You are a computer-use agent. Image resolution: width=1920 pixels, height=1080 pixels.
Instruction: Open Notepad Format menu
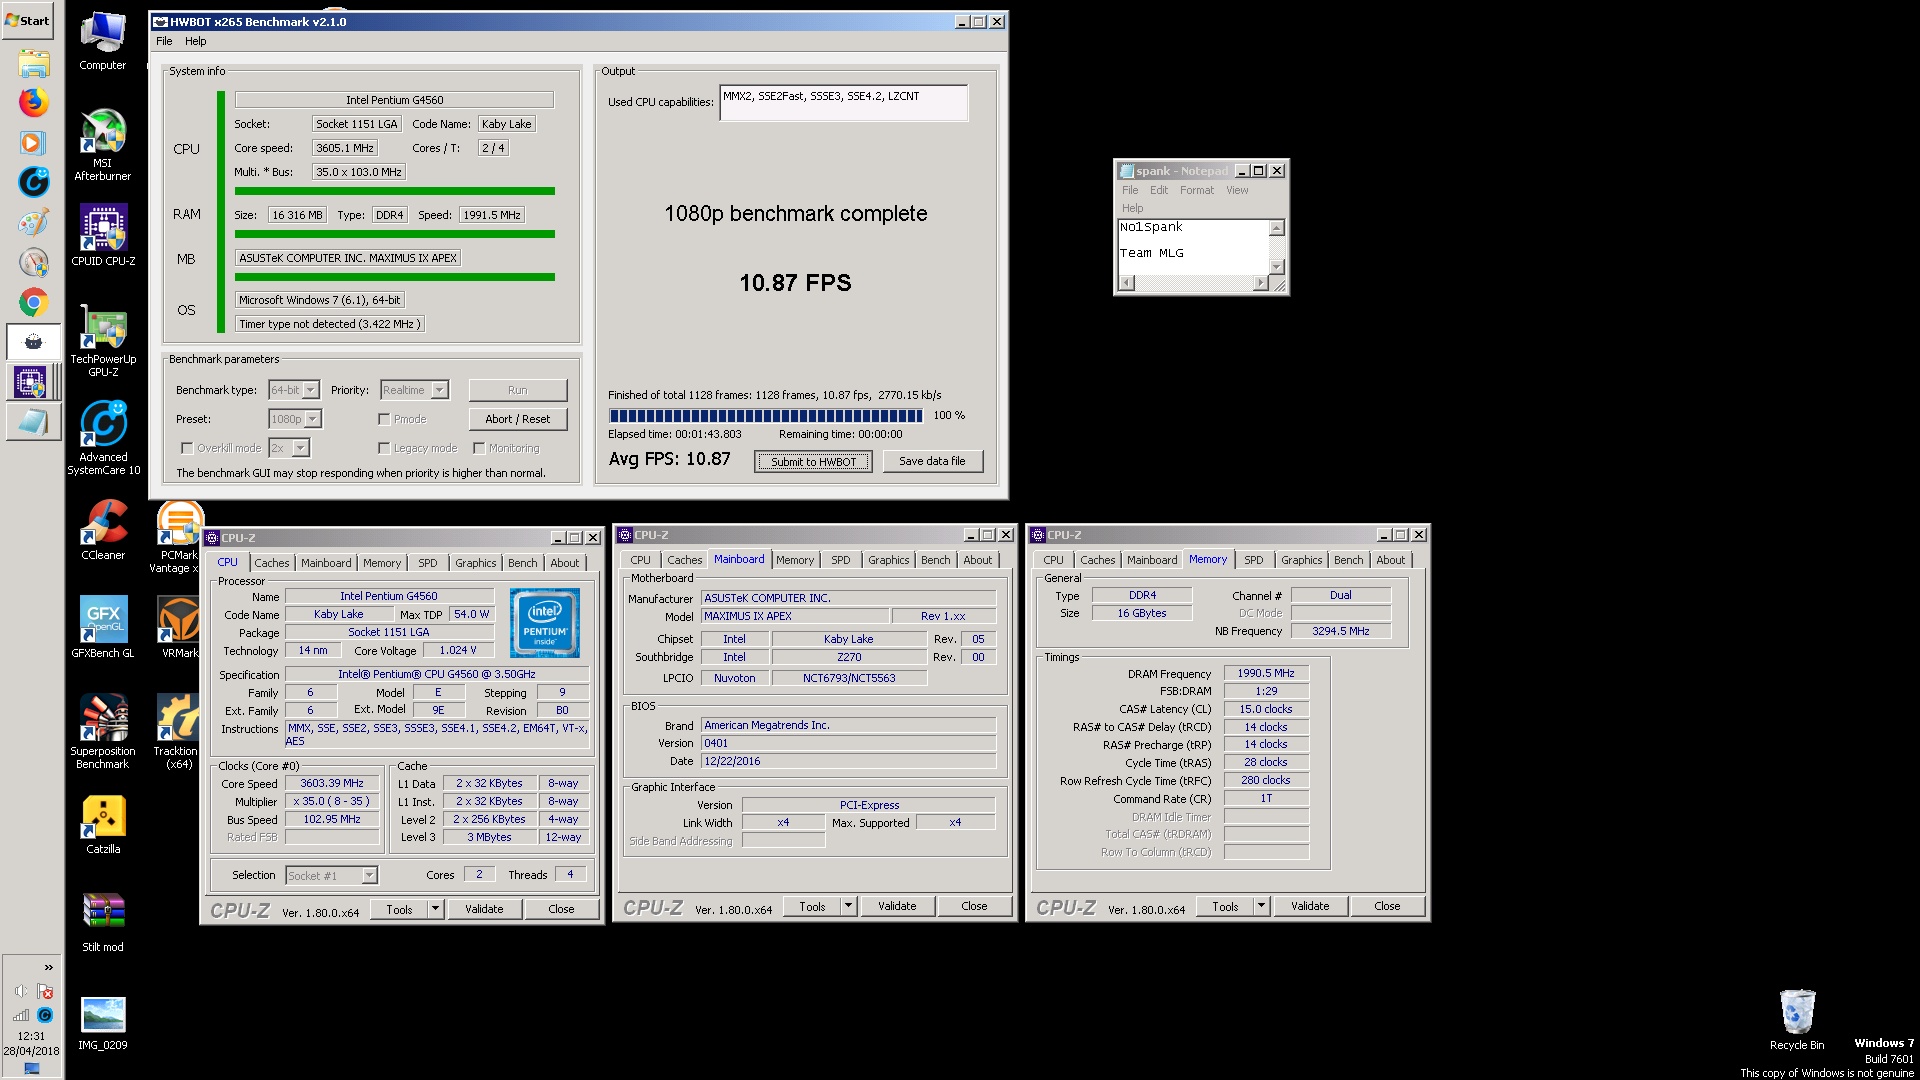(x=1196, y=190)
